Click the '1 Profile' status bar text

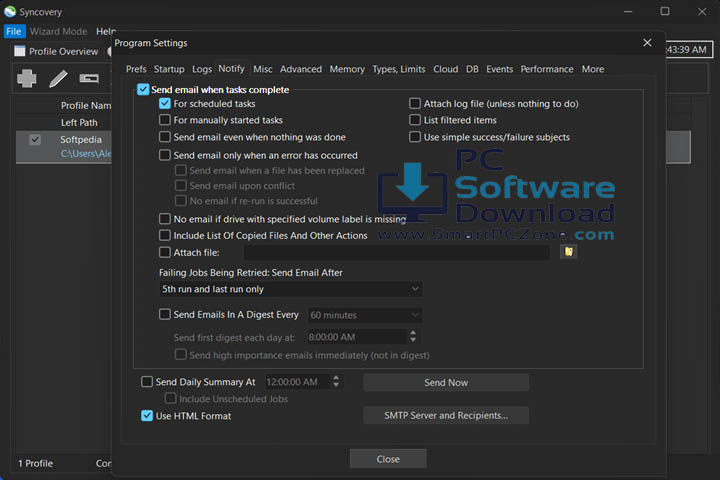pos(35,463)
